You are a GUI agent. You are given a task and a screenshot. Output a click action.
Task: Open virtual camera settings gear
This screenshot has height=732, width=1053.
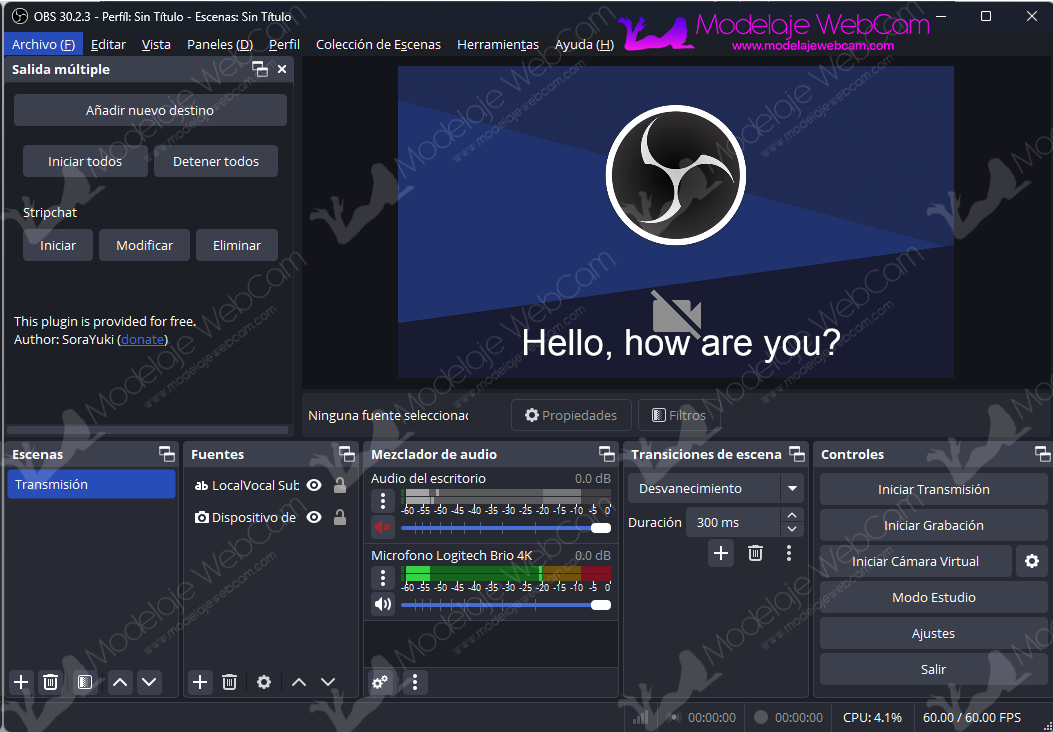[1032, 561]
